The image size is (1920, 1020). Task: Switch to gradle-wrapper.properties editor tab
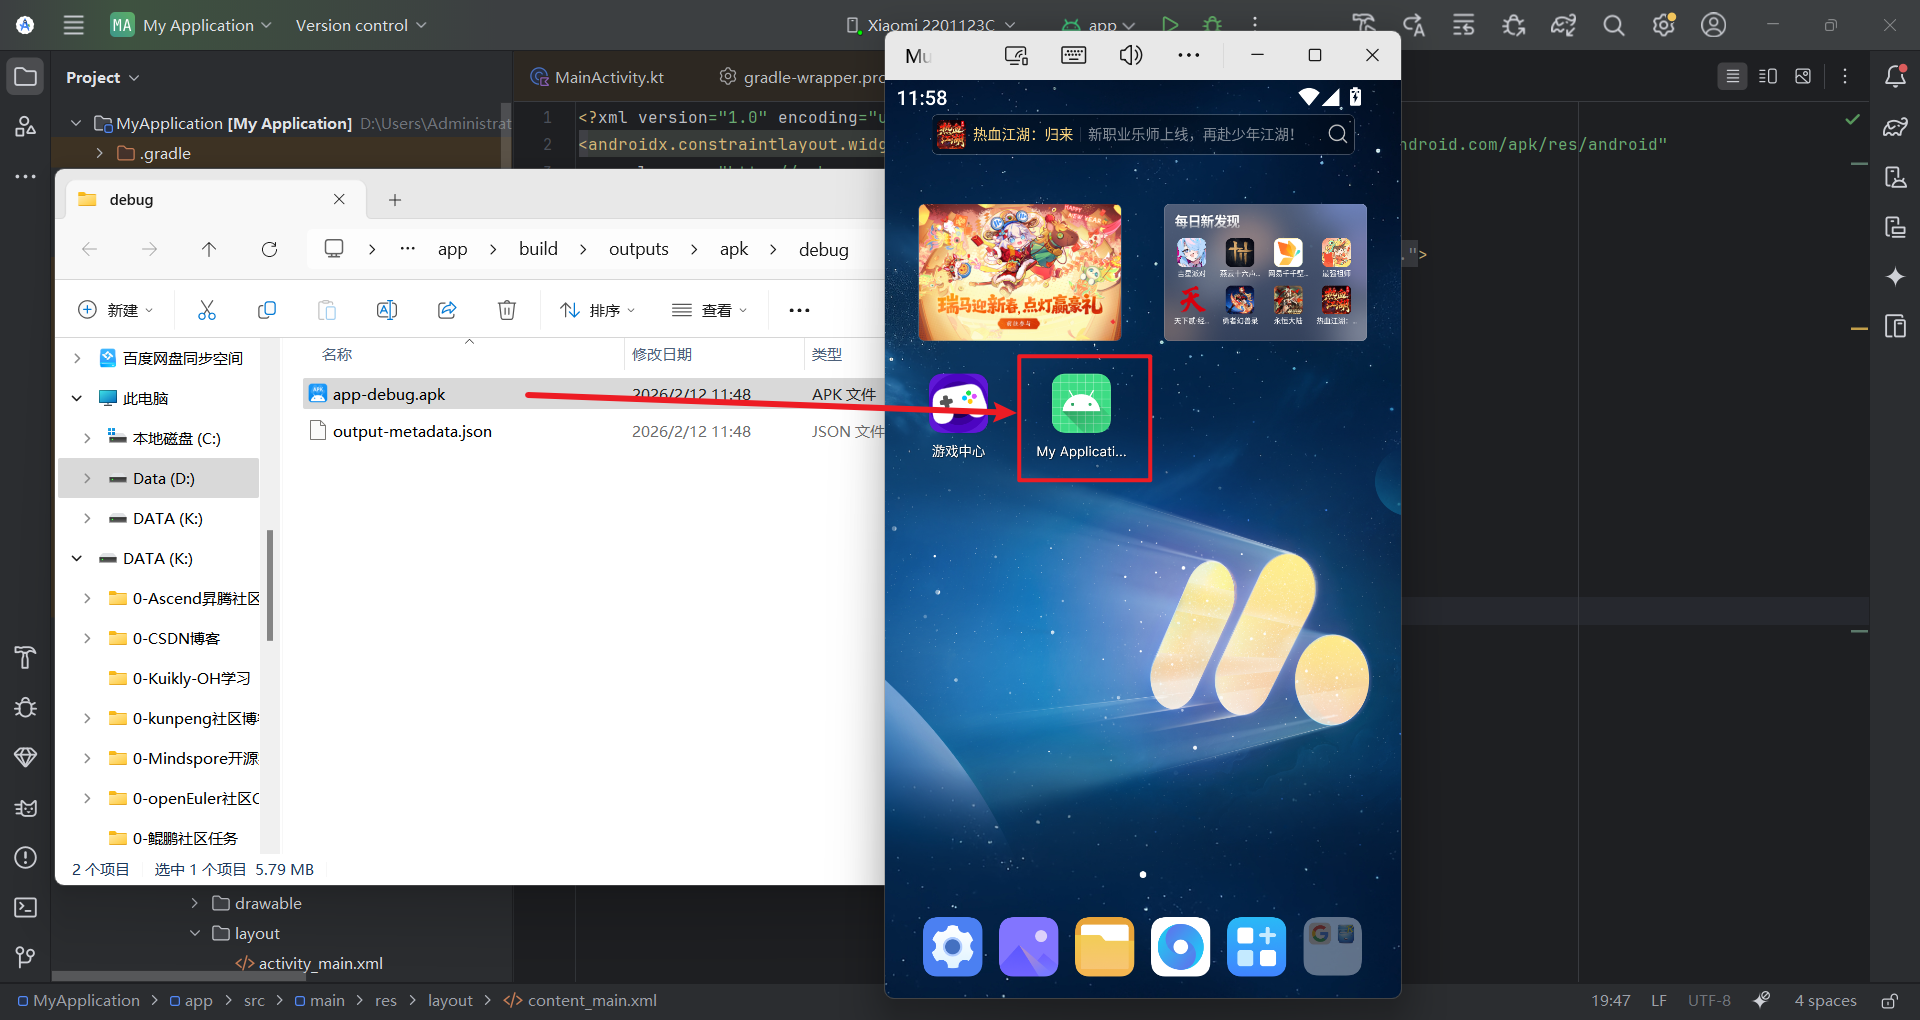coord(802,77)
